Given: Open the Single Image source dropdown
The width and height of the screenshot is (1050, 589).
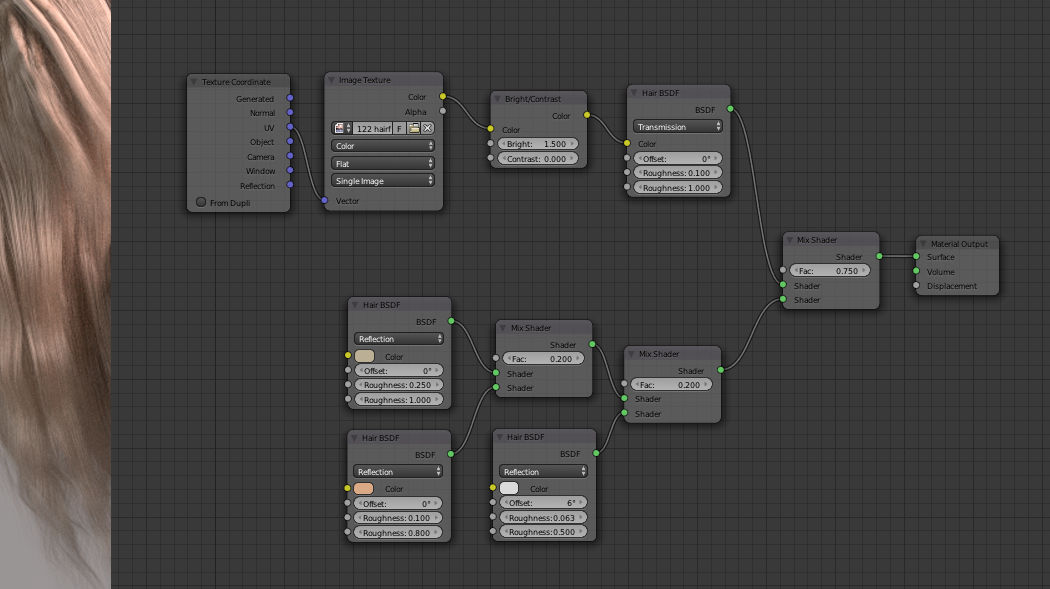Looking at the screenshot, I should click(x=383, y=181).
